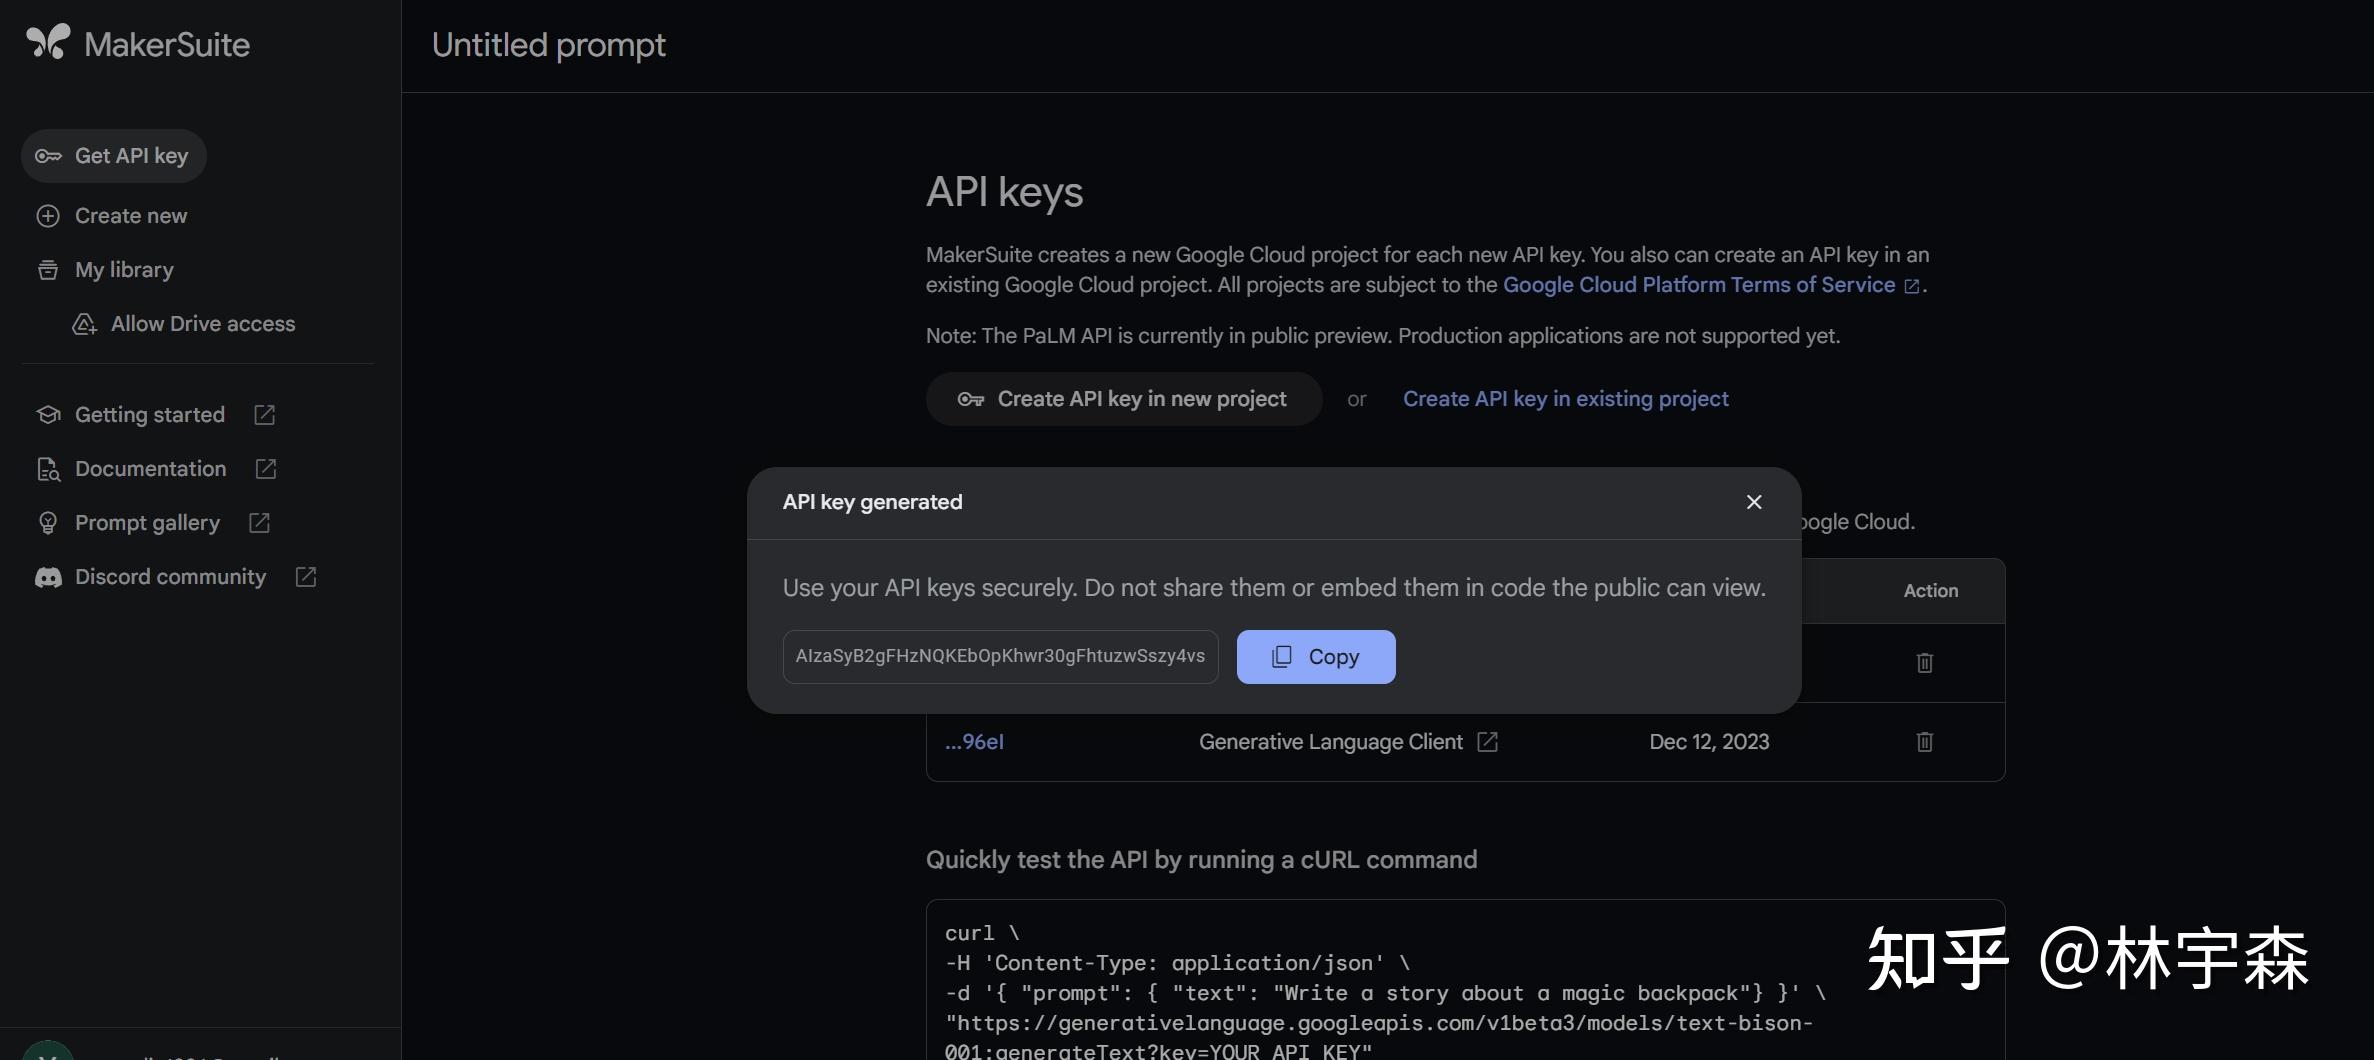Close the API key generated dialog
This screenshot has width=2374, height=1060.
[1754, 502]
